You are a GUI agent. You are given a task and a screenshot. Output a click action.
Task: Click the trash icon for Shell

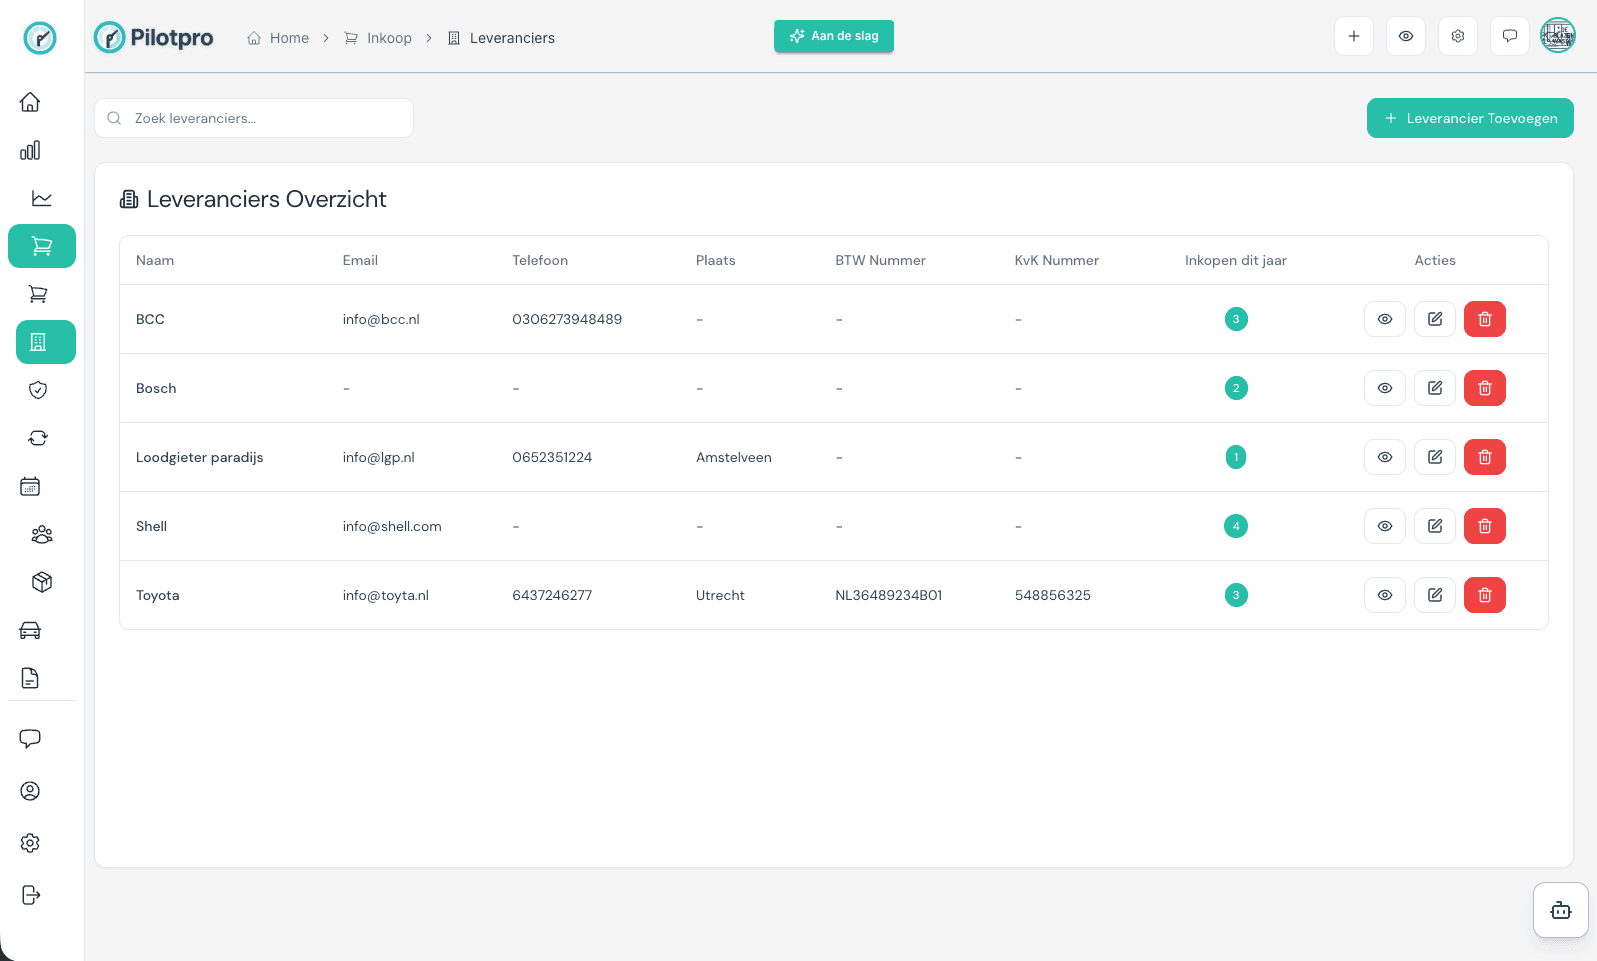1484,526
